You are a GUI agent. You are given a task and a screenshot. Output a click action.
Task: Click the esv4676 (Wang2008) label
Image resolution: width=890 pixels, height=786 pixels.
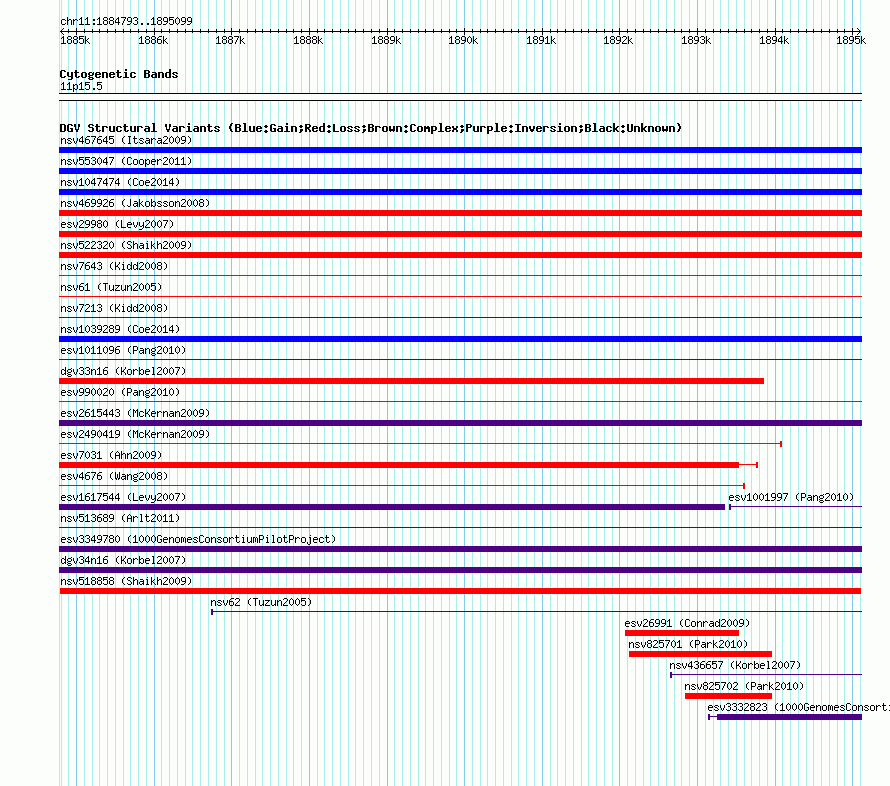[114, 476]
